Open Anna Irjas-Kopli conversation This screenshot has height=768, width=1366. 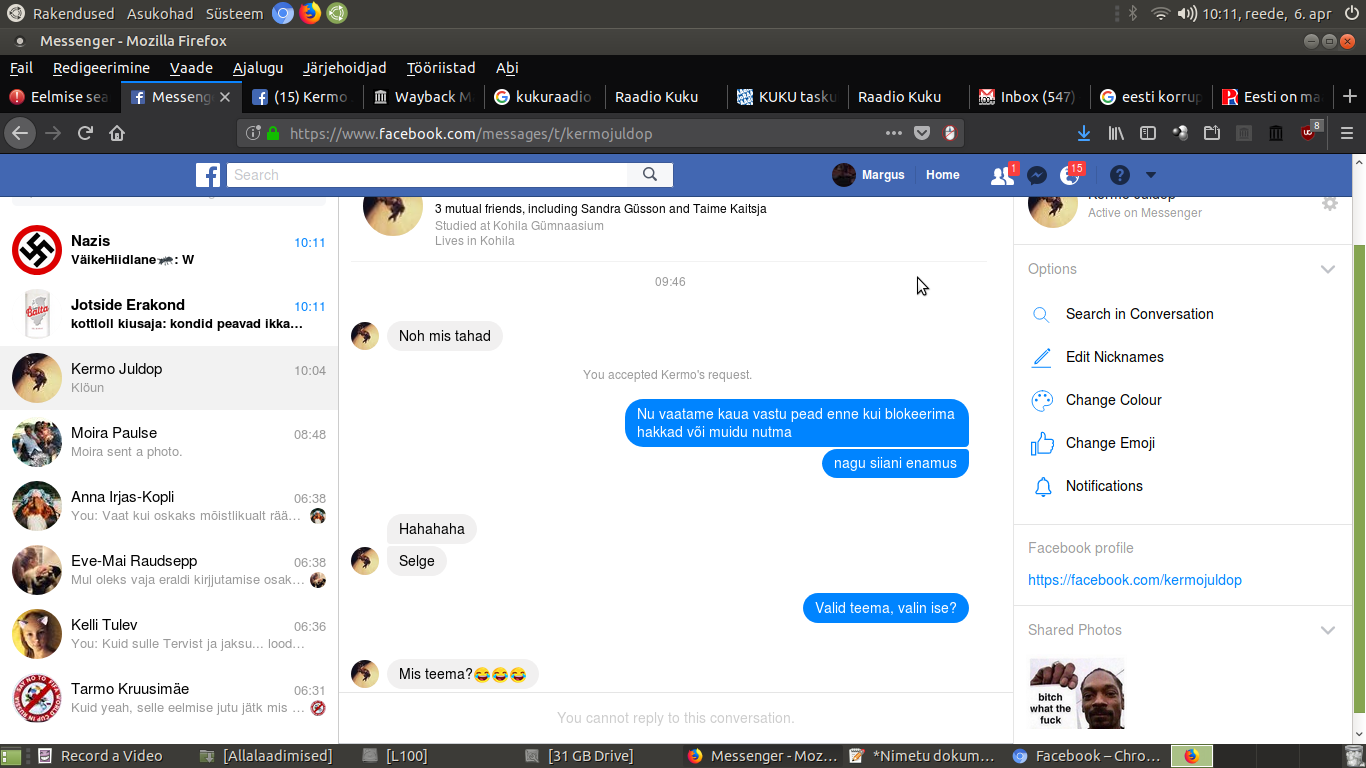click(x=169, y=506)
